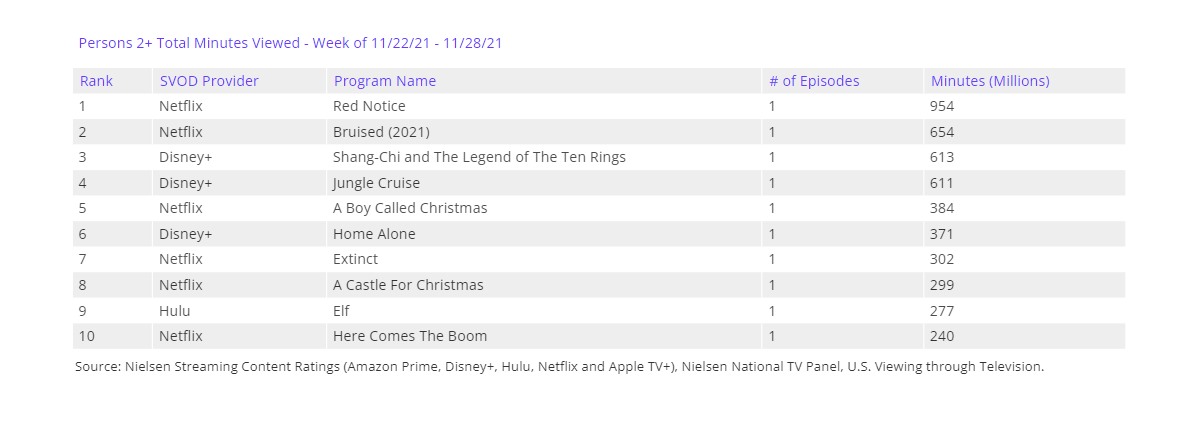The height and width of the screenshot is (423, 1194).
Task: Click the Hulu provider cell
Action: coord(174,310)
